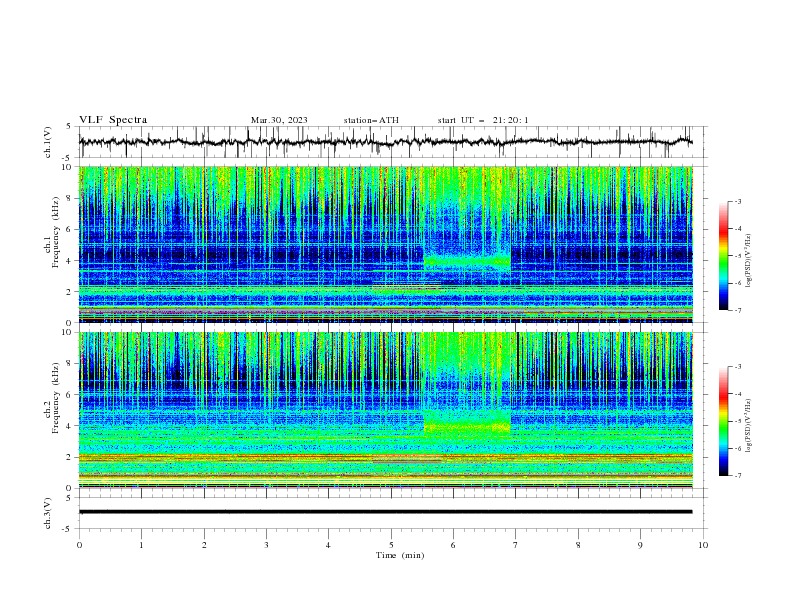Click the "8" kHz tick on ch.2 spectrogram
Viewport: 792px width, 612px height.
[71, 364]
